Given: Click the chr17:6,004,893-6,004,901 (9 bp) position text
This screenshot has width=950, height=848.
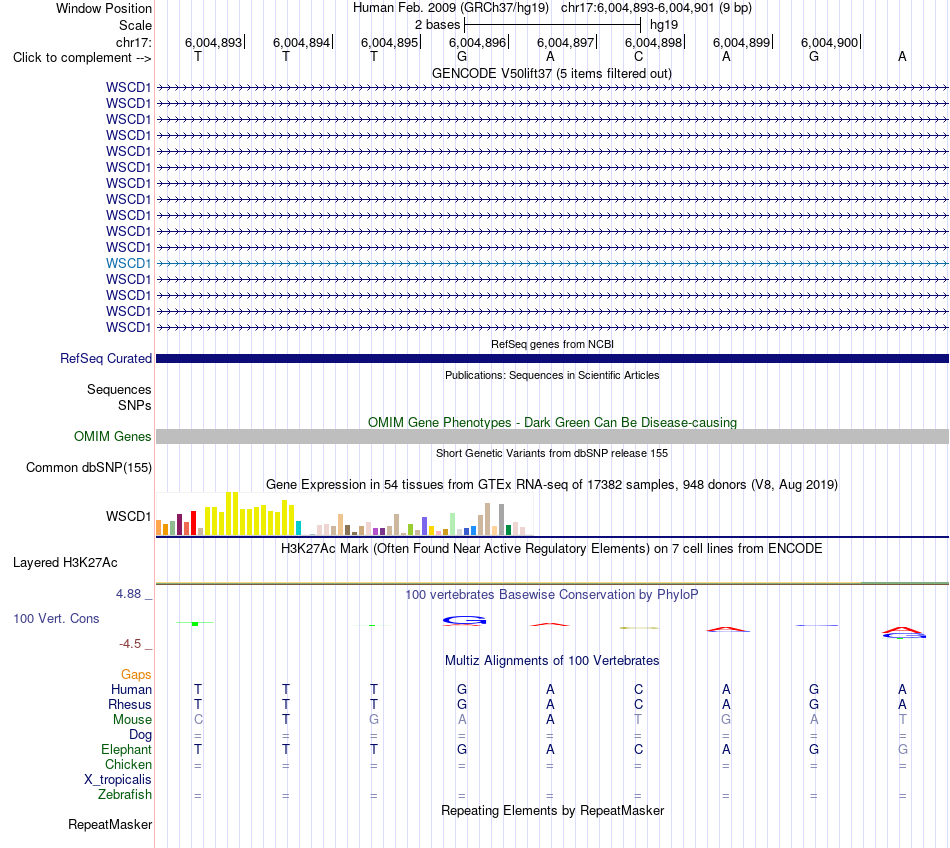Looking at the screenshot, I should click(x=656, y=8).
